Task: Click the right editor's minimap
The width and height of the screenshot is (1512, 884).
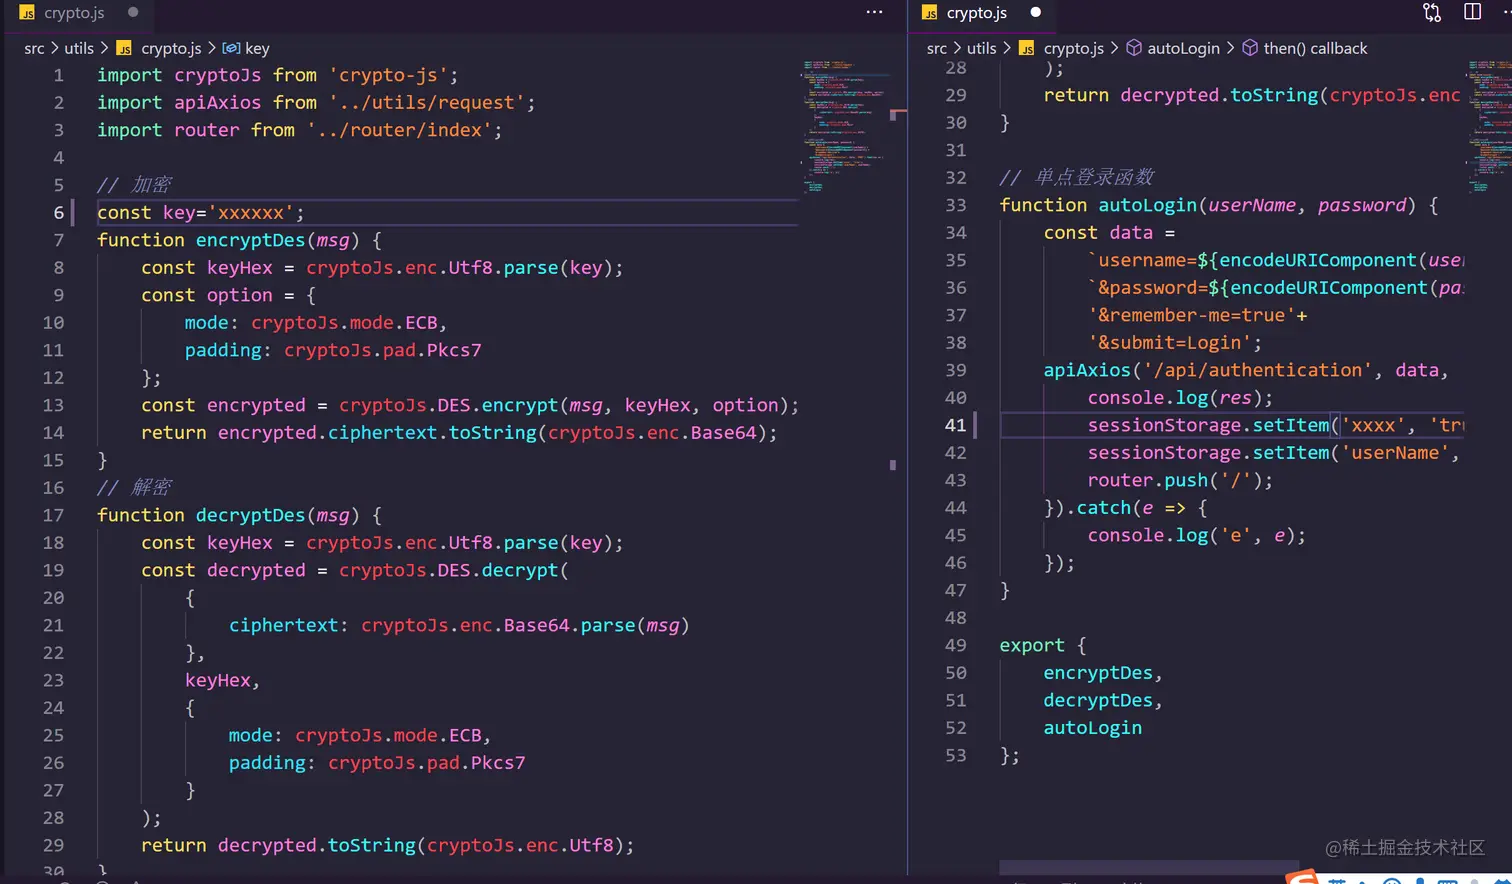Action: tap(1488, 125)
